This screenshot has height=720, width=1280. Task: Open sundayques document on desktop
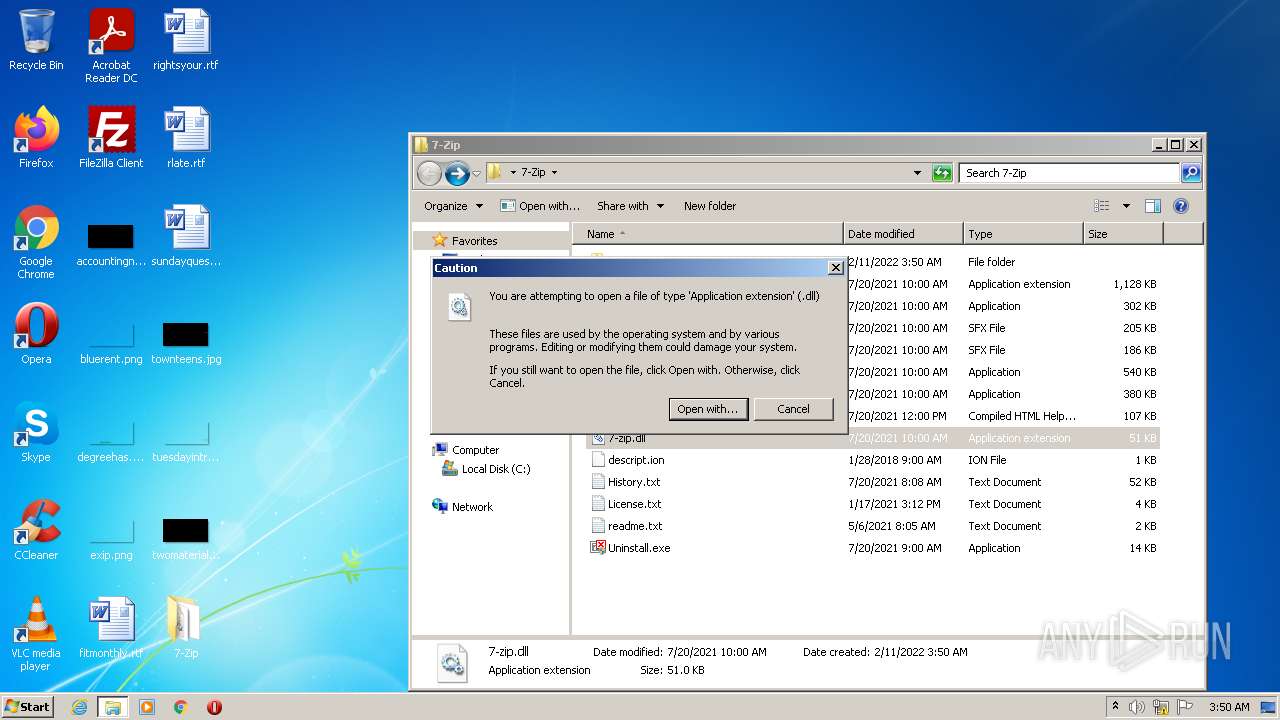pos(186,236)
